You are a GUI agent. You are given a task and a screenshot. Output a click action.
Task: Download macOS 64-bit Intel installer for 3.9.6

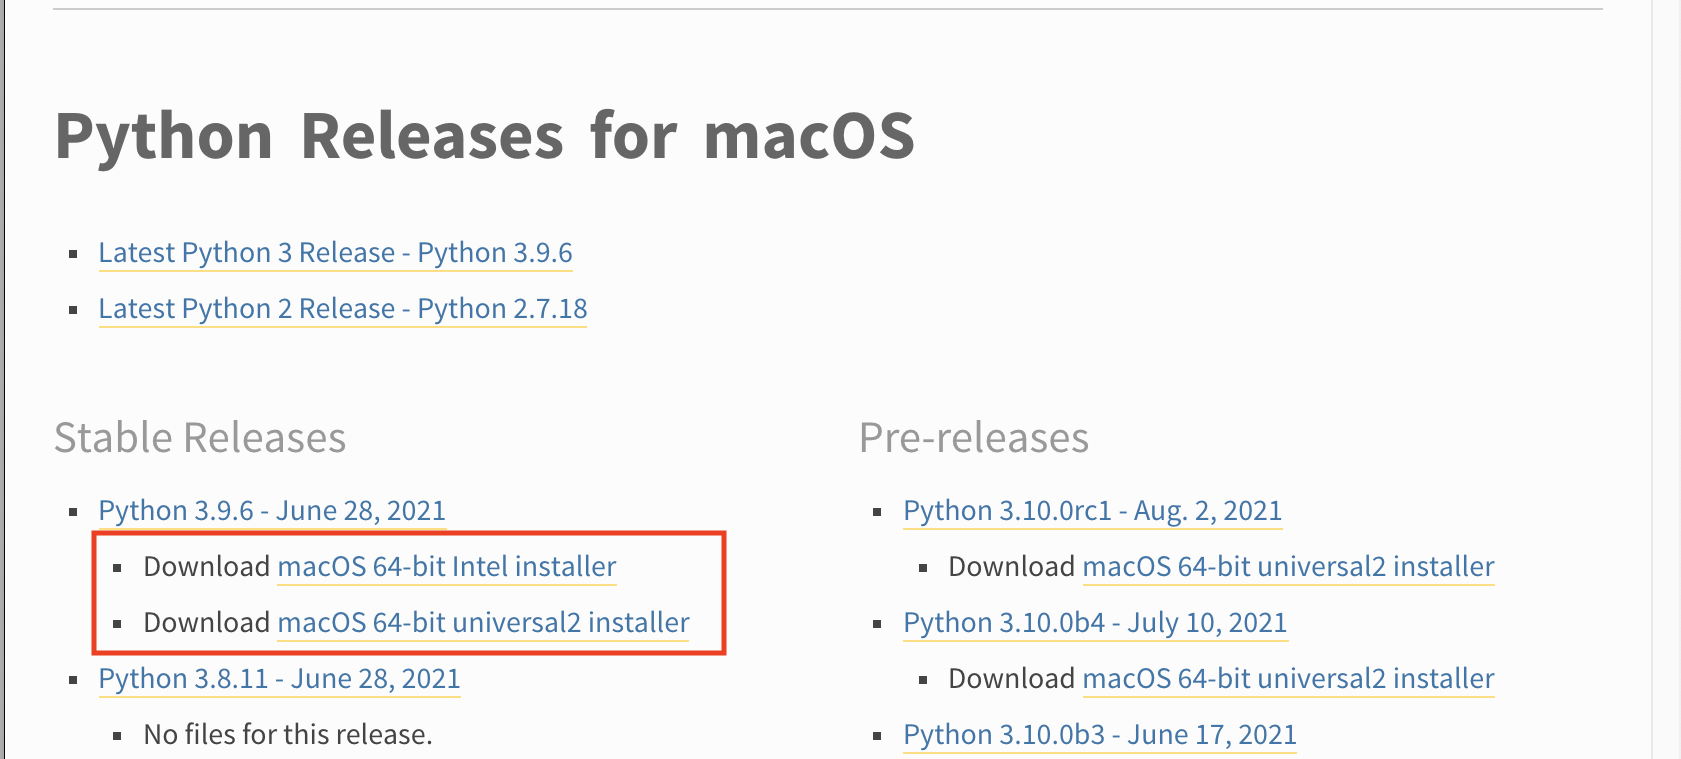point(446,567)
